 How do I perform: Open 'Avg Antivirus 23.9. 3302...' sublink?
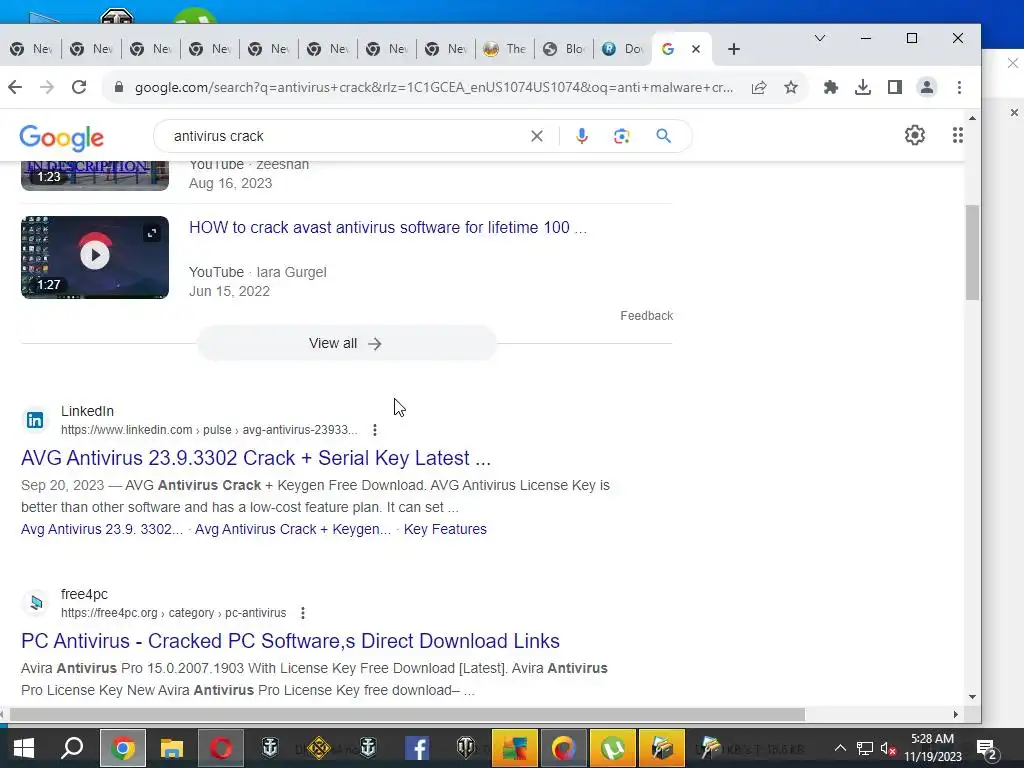[102, 529]
